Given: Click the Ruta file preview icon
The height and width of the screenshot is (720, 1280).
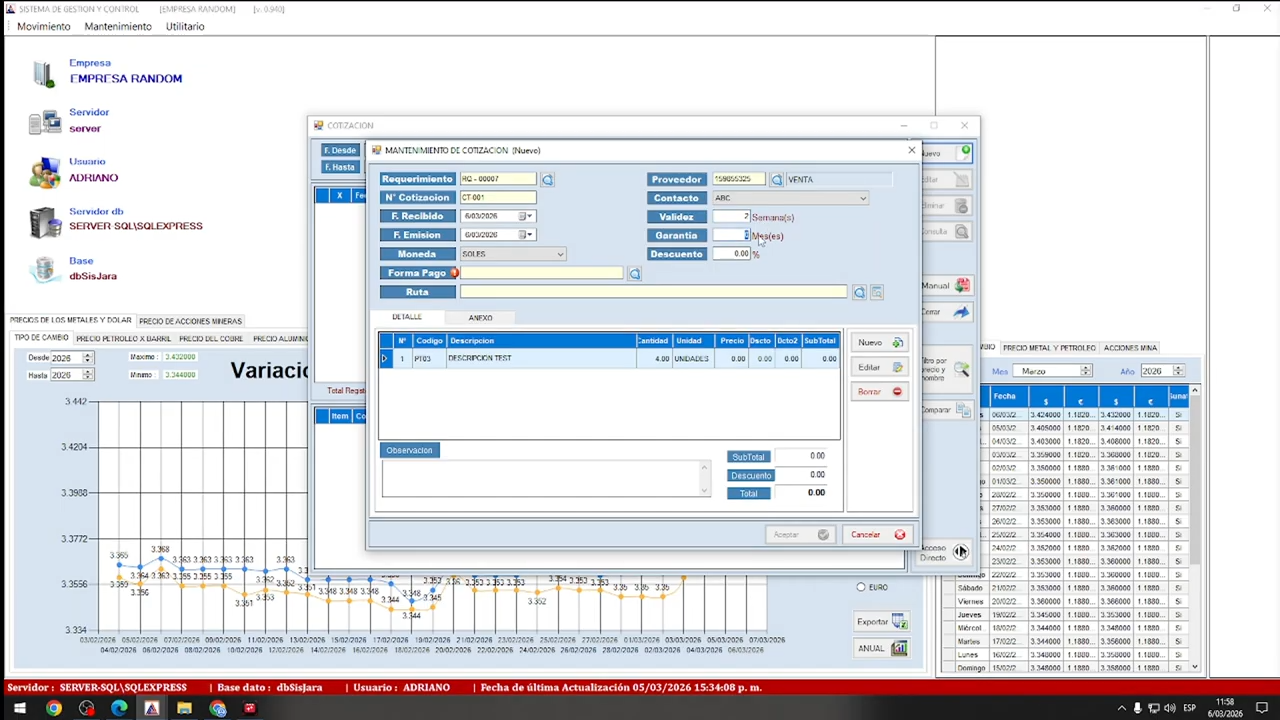Looking at the screenshot, I should pos(877,292).
